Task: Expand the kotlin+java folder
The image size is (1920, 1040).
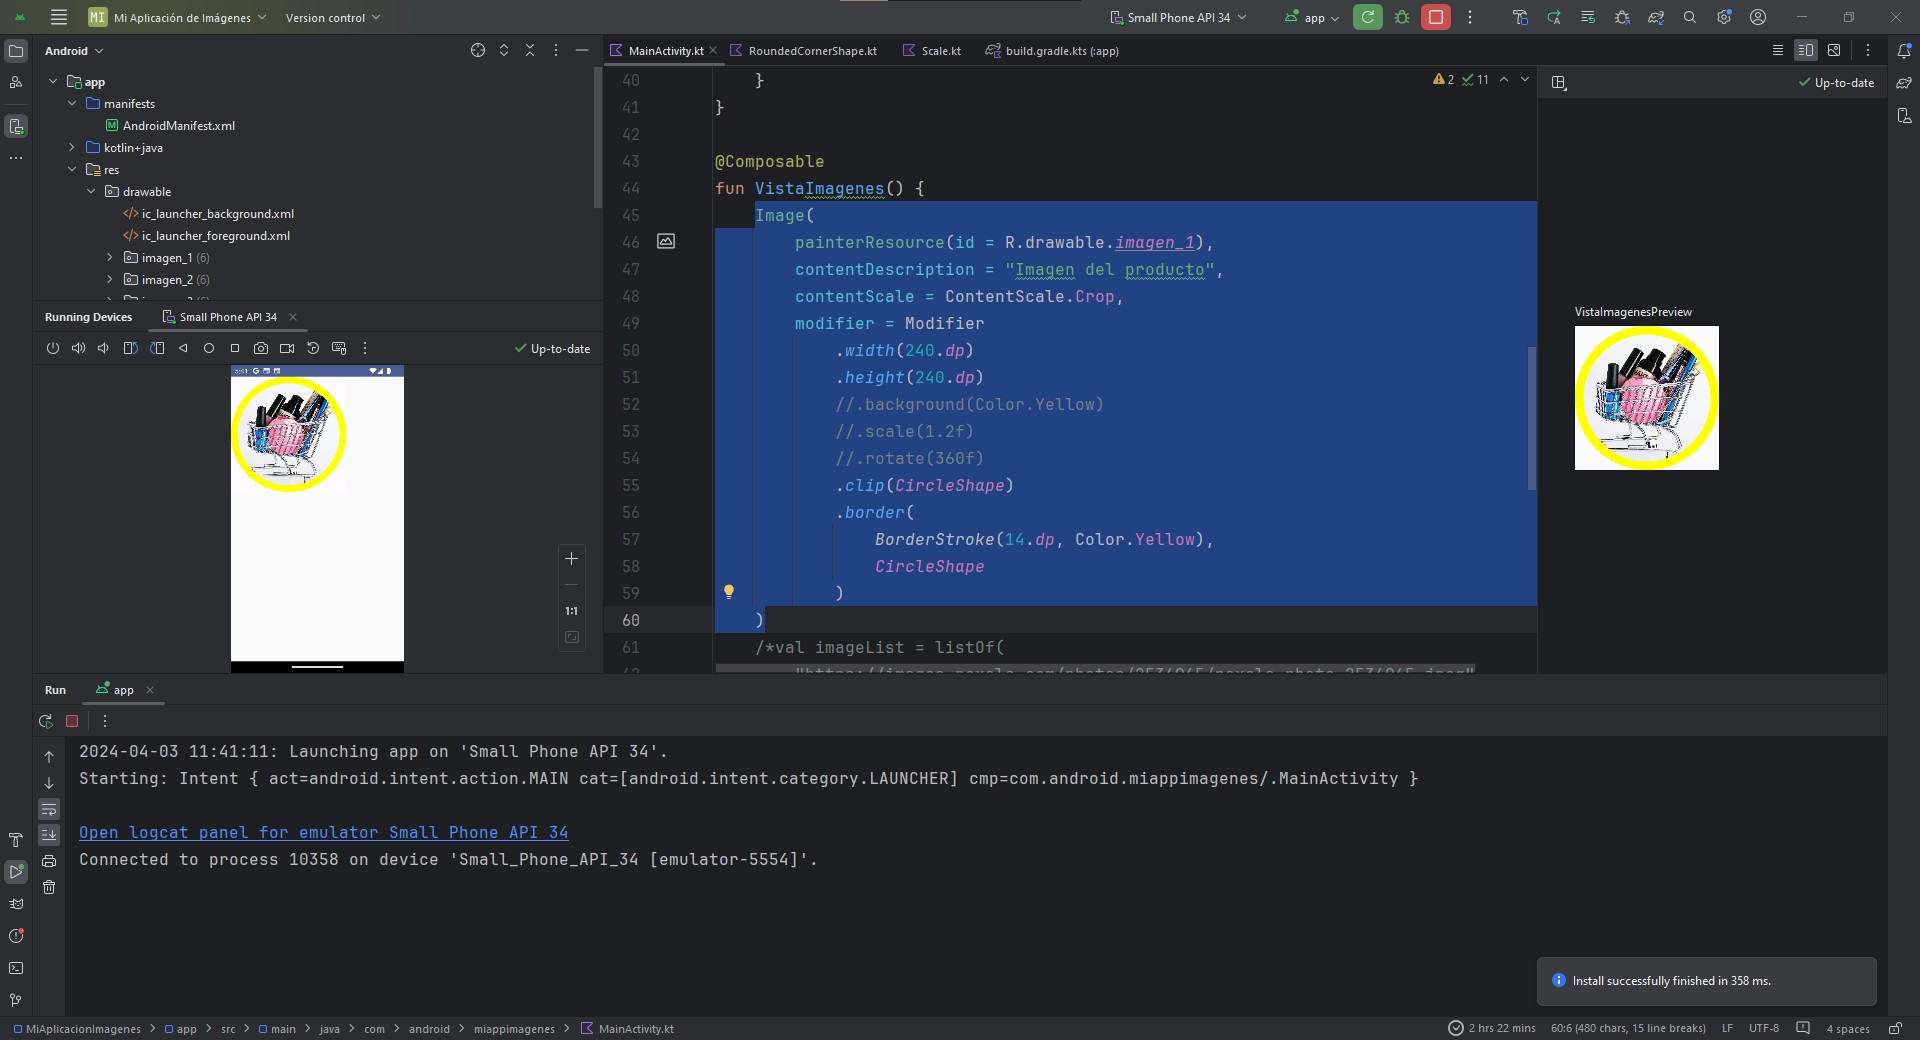Action: 72,148
